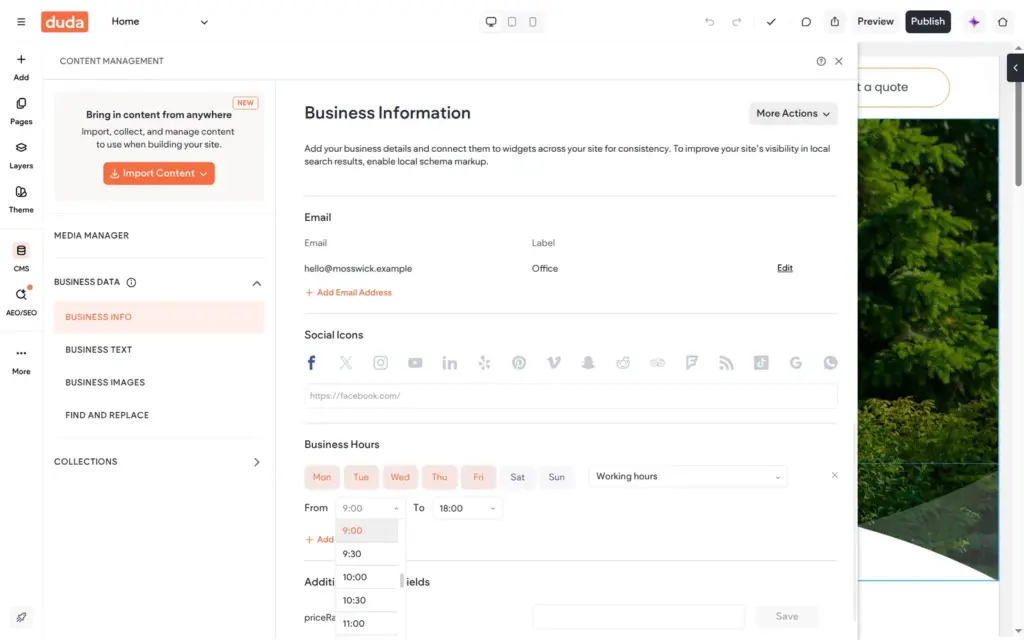The image size is (1024, 640).
Task: Select the X (Twitter) social icon
Action: coord(345,362)
